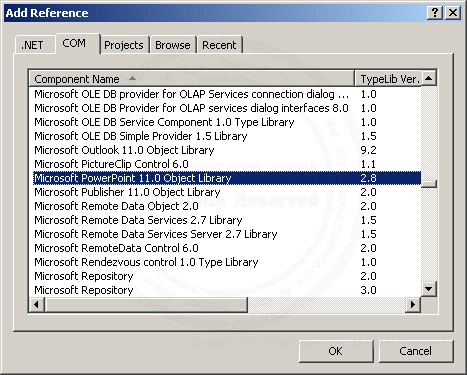Open the Recent tab
This screenshot has width=467, height=375.
pos(219,45)
